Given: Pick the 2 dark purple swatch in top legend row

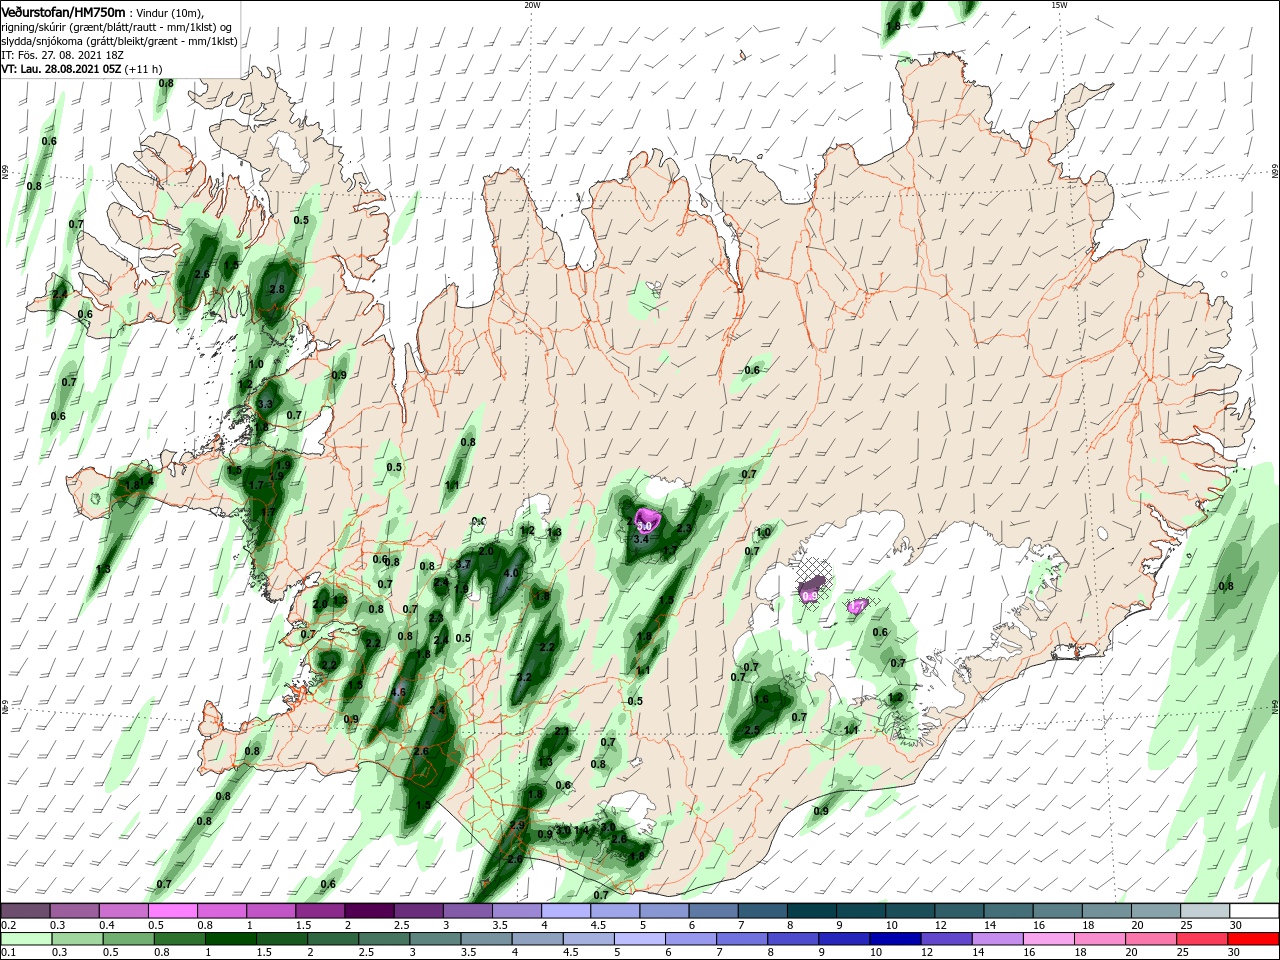Looking at the screenshot, I should coord(369,911).
